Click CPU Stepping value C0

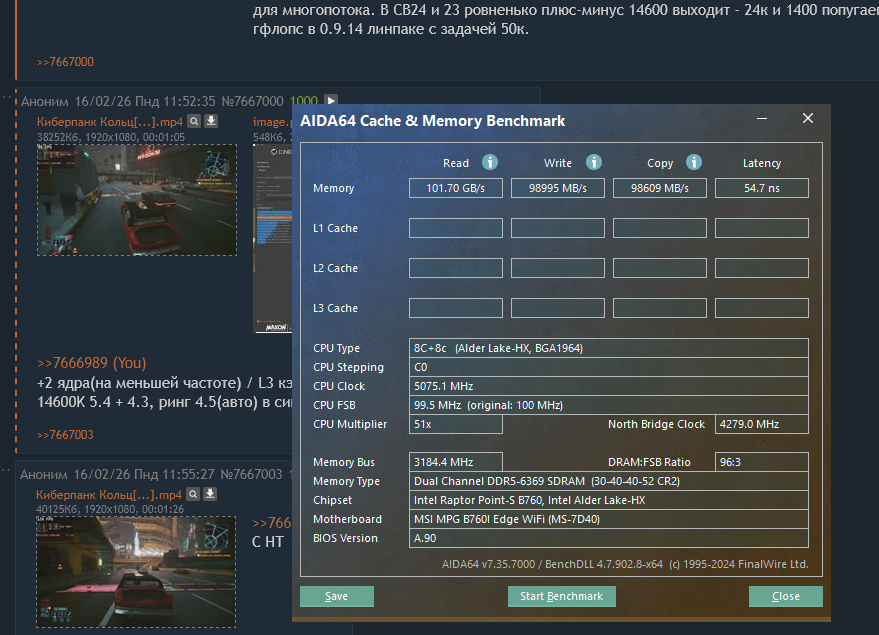609,367
